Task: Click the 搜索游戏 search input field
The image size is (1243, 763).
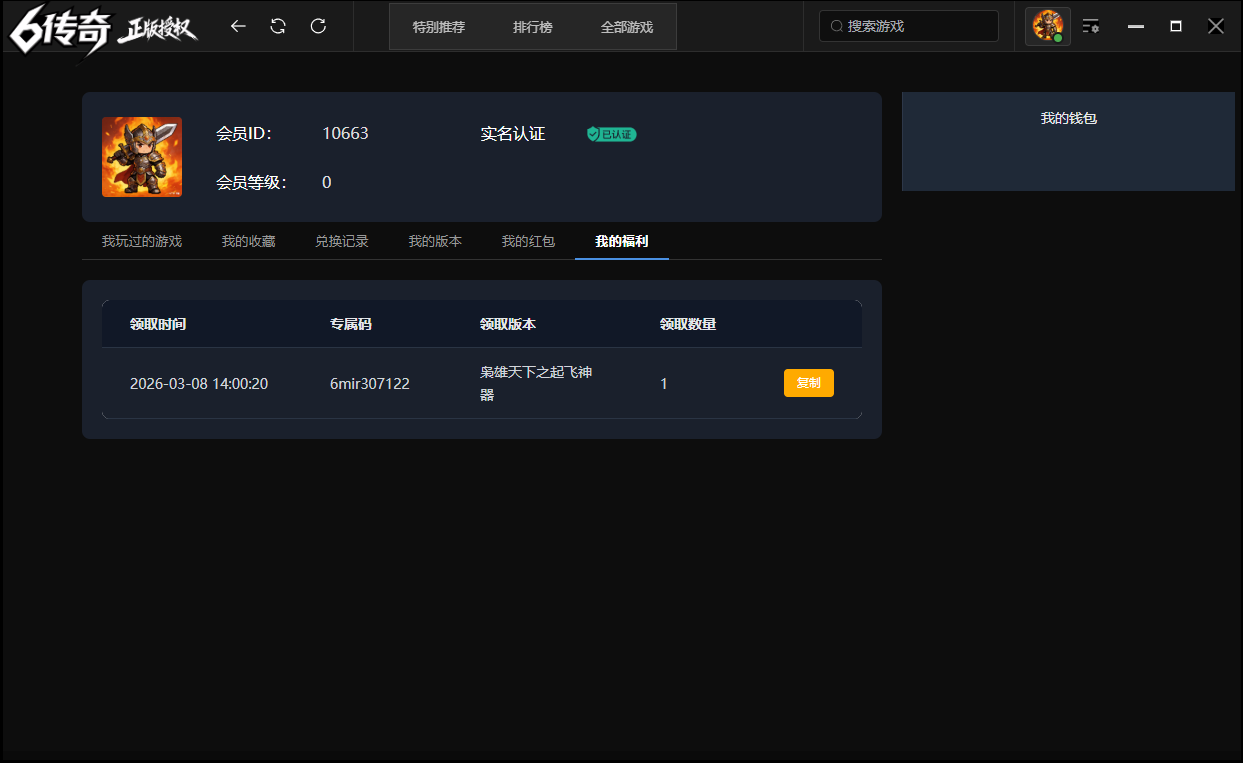Action: (x=908, y=26)
